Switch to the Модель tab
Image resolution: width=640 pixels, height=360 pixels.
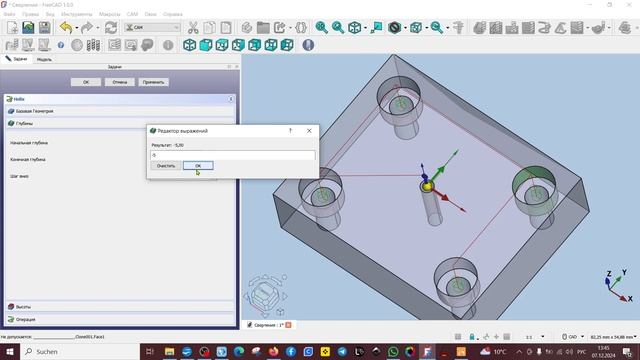click(x=44, y=59)
